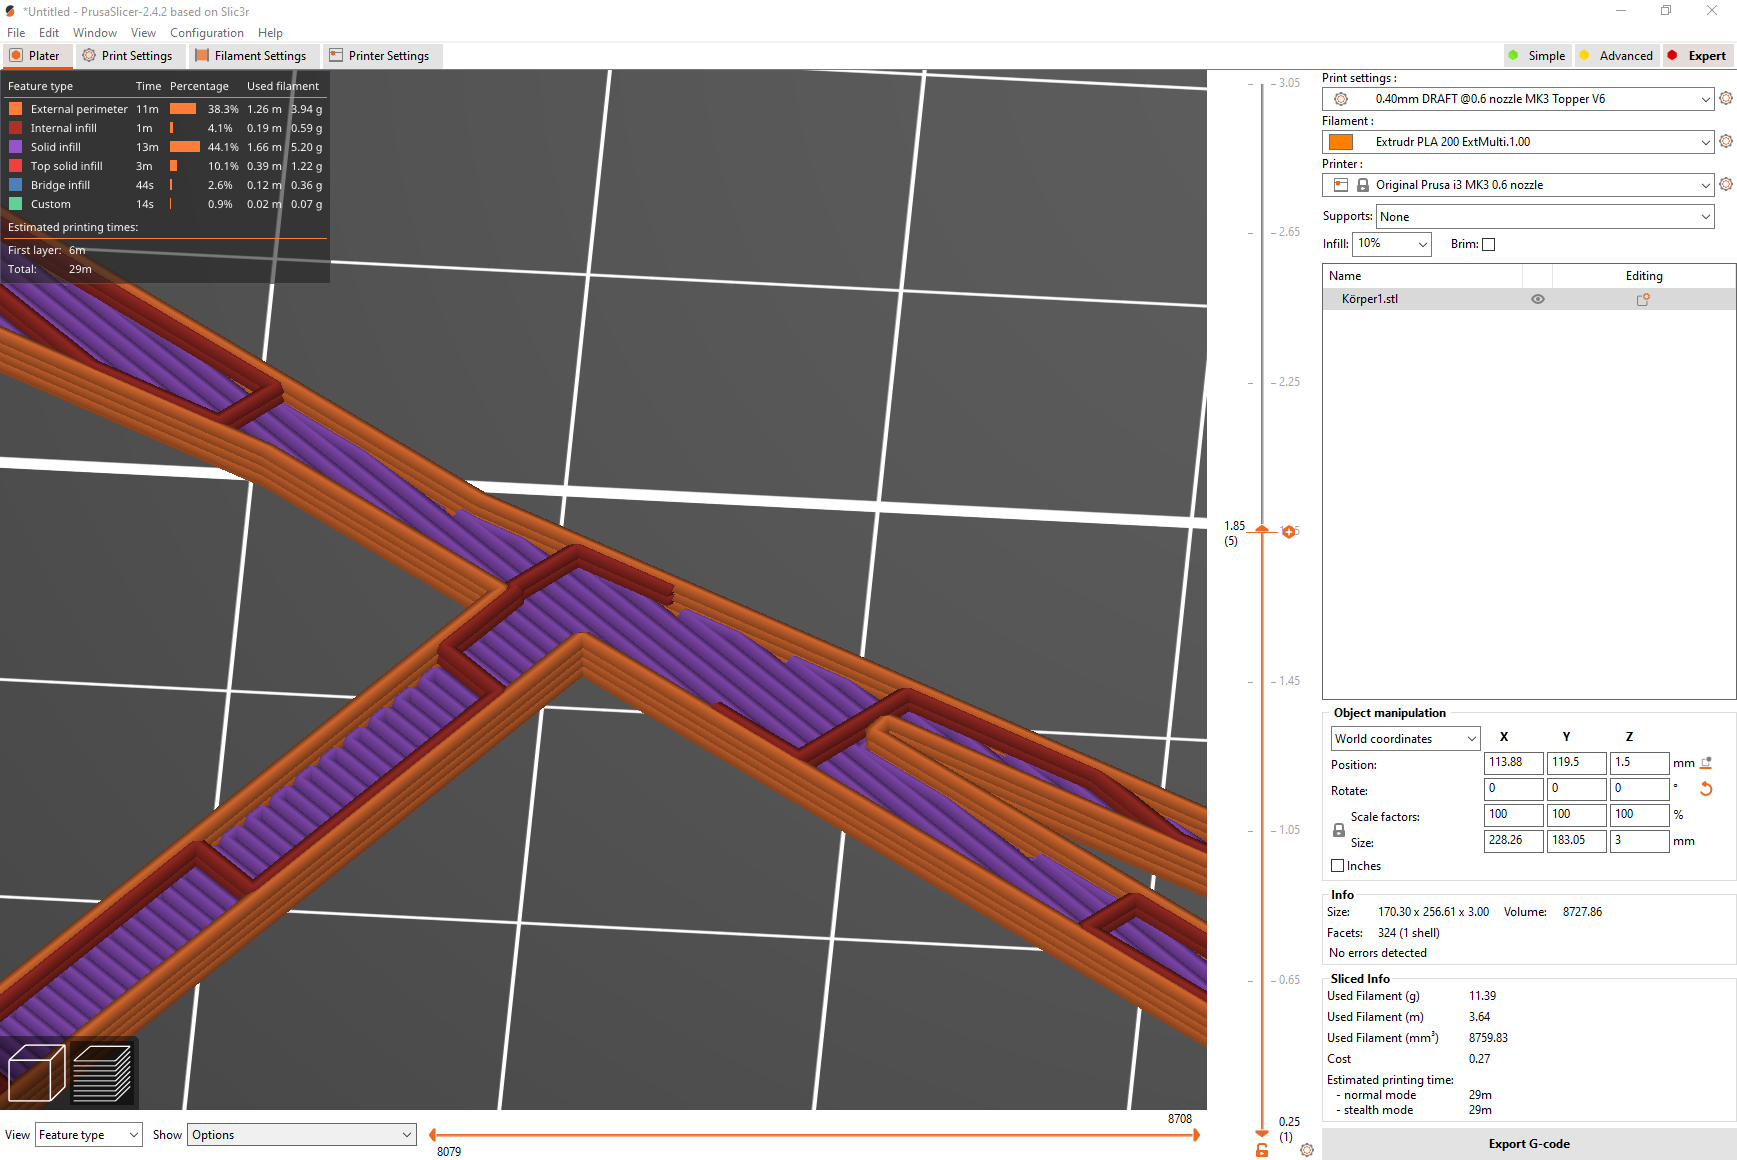The image size is (1737, 1160).
Task: Open vertical slider settings cog icon
Action: [x=1307, y=1150]
